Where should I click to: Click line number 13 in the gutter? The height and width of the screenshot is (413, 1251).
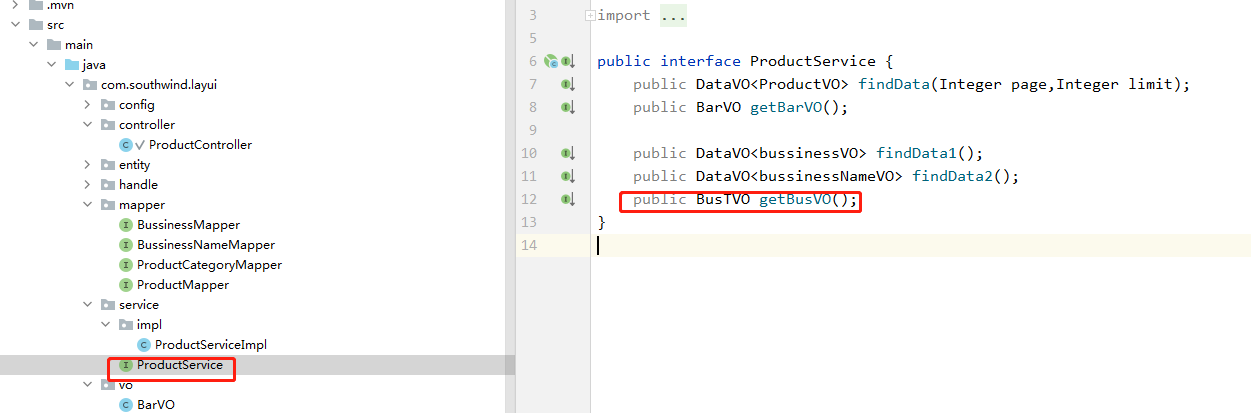coord(530,222)
